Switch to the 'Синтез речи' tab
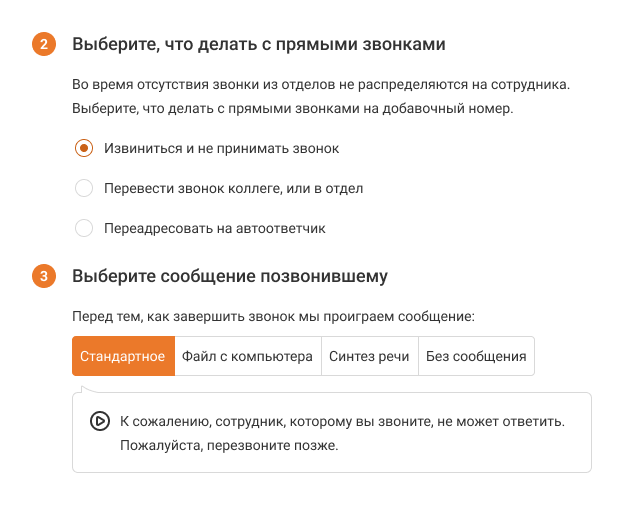 (x=368, y=356)
